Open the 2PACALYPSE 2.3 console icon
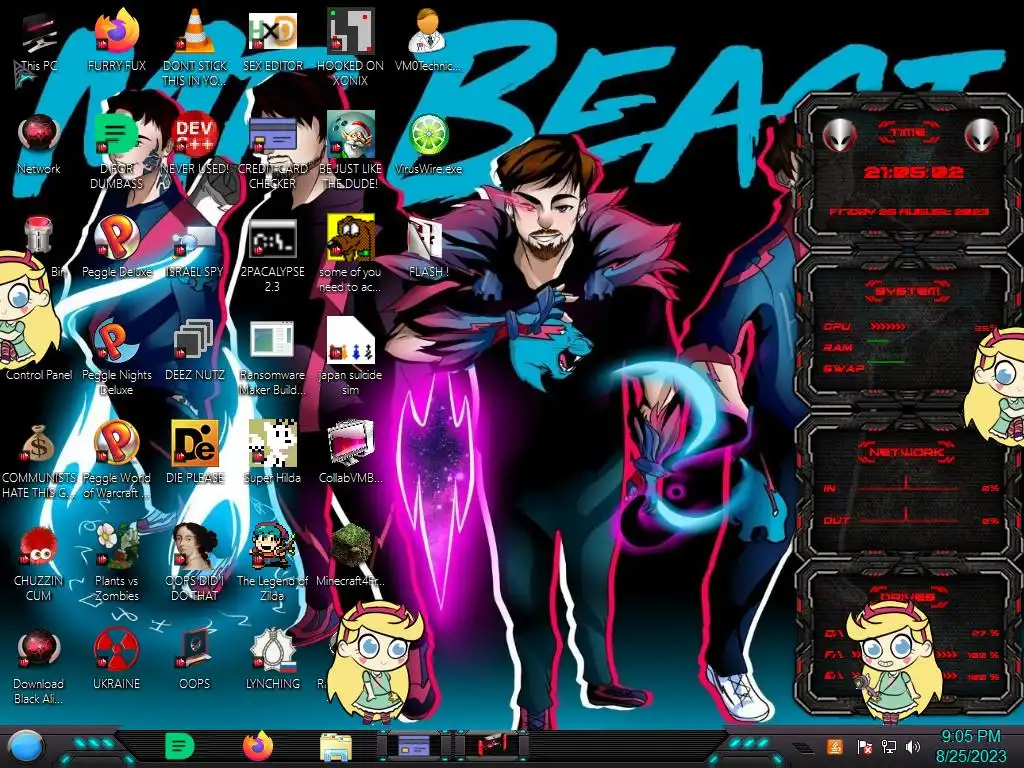 coord(272,255)
